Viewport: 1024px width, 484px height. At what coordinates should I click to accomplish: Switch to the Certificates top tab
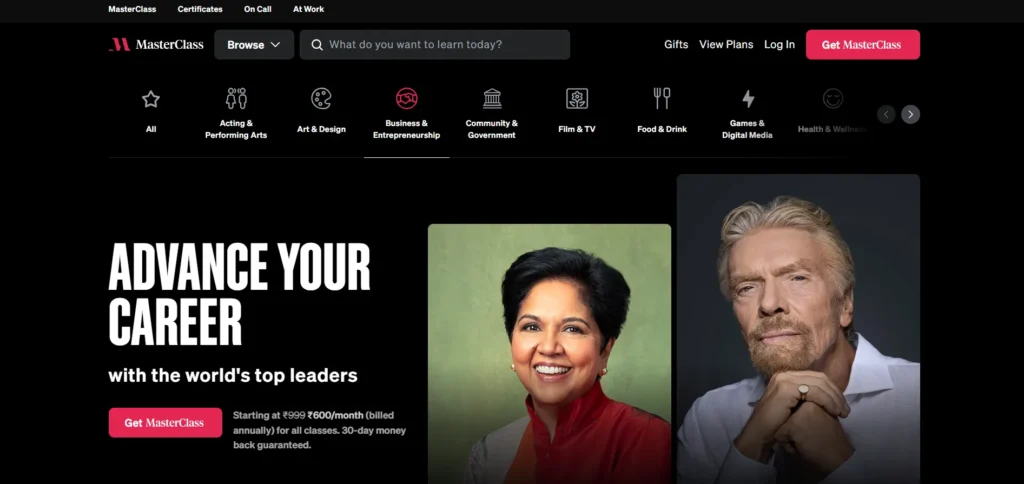[200, 9]
